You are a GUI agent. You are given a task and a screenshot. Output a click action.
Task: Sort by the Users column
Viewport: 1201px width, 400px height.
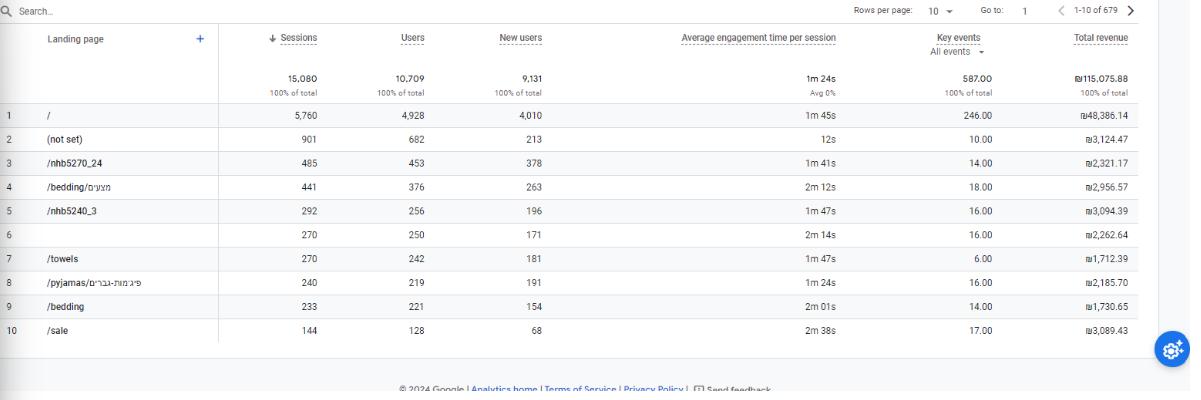coord(413,38)
